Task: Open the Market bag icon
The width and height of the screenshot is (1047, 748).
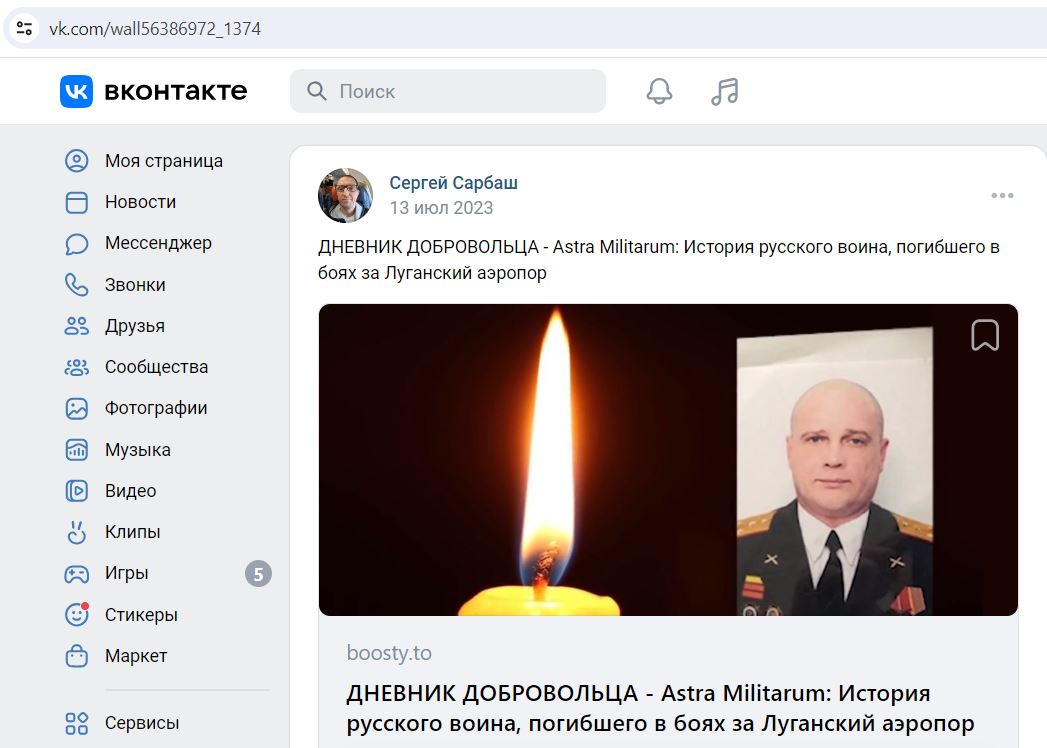Action: 77,656
